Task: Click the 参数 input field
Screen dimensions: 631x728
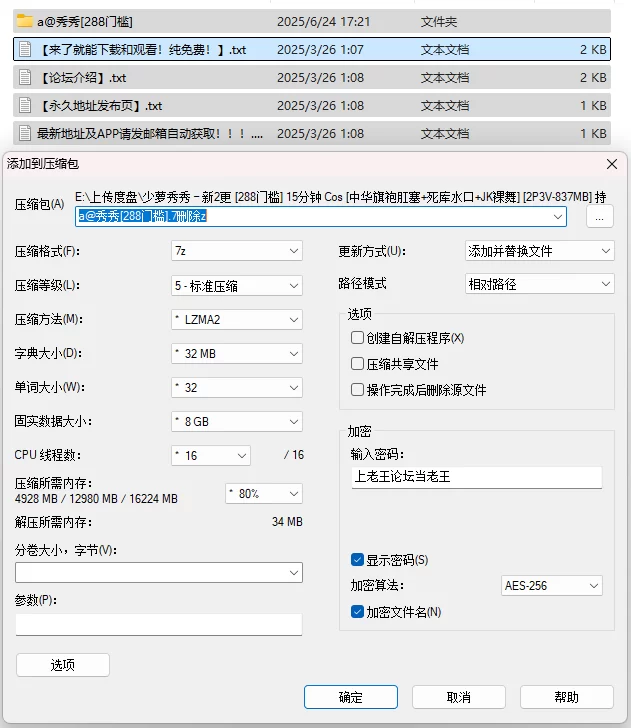Action: [x=159, y=624]
